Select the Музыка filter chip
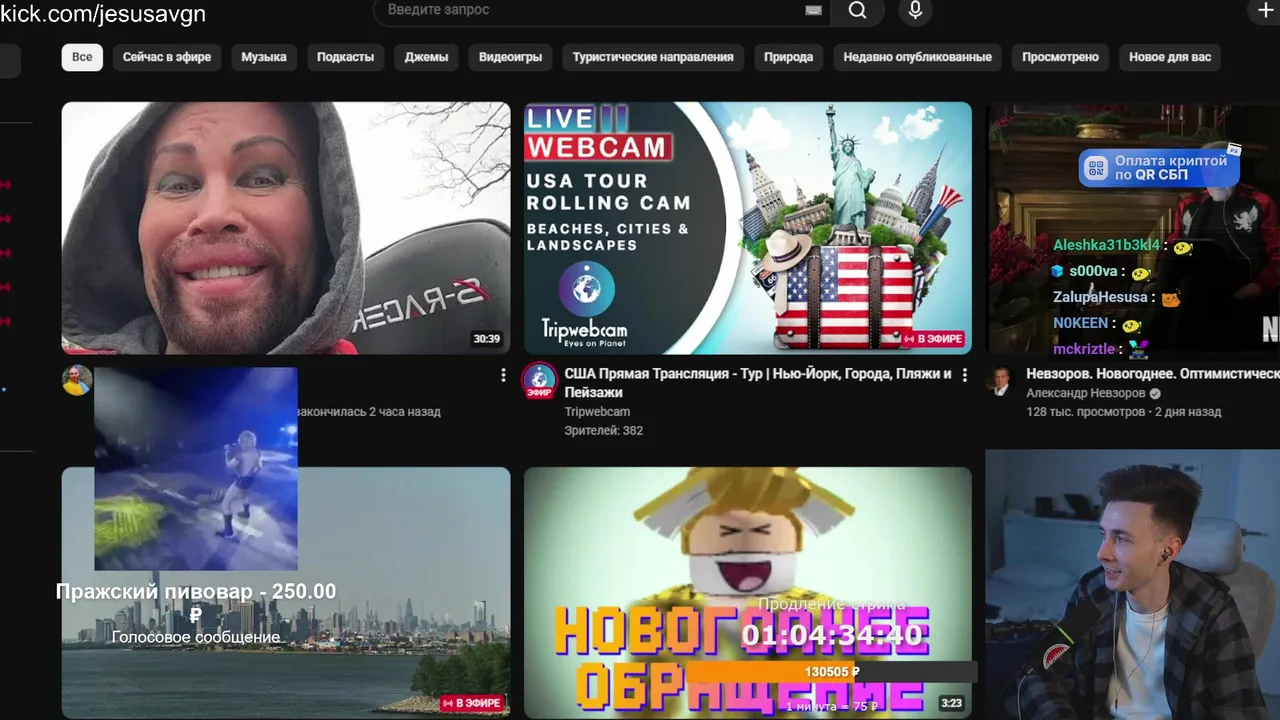The height and width of the screenshot is (720, 1280). (x=264, y=57)
